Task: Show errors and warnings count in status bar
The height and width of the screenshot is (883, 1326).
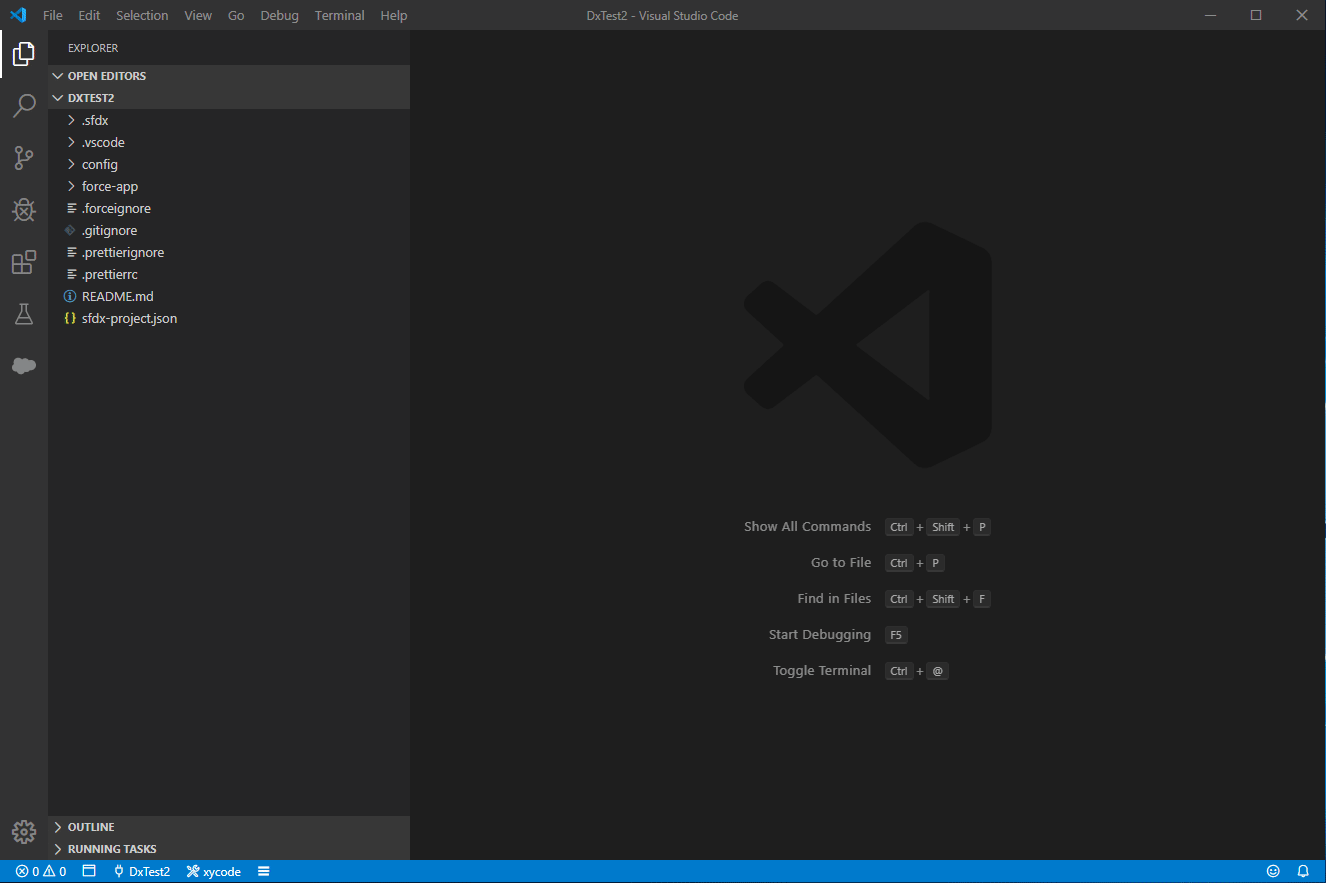Action: coord(41,871)
